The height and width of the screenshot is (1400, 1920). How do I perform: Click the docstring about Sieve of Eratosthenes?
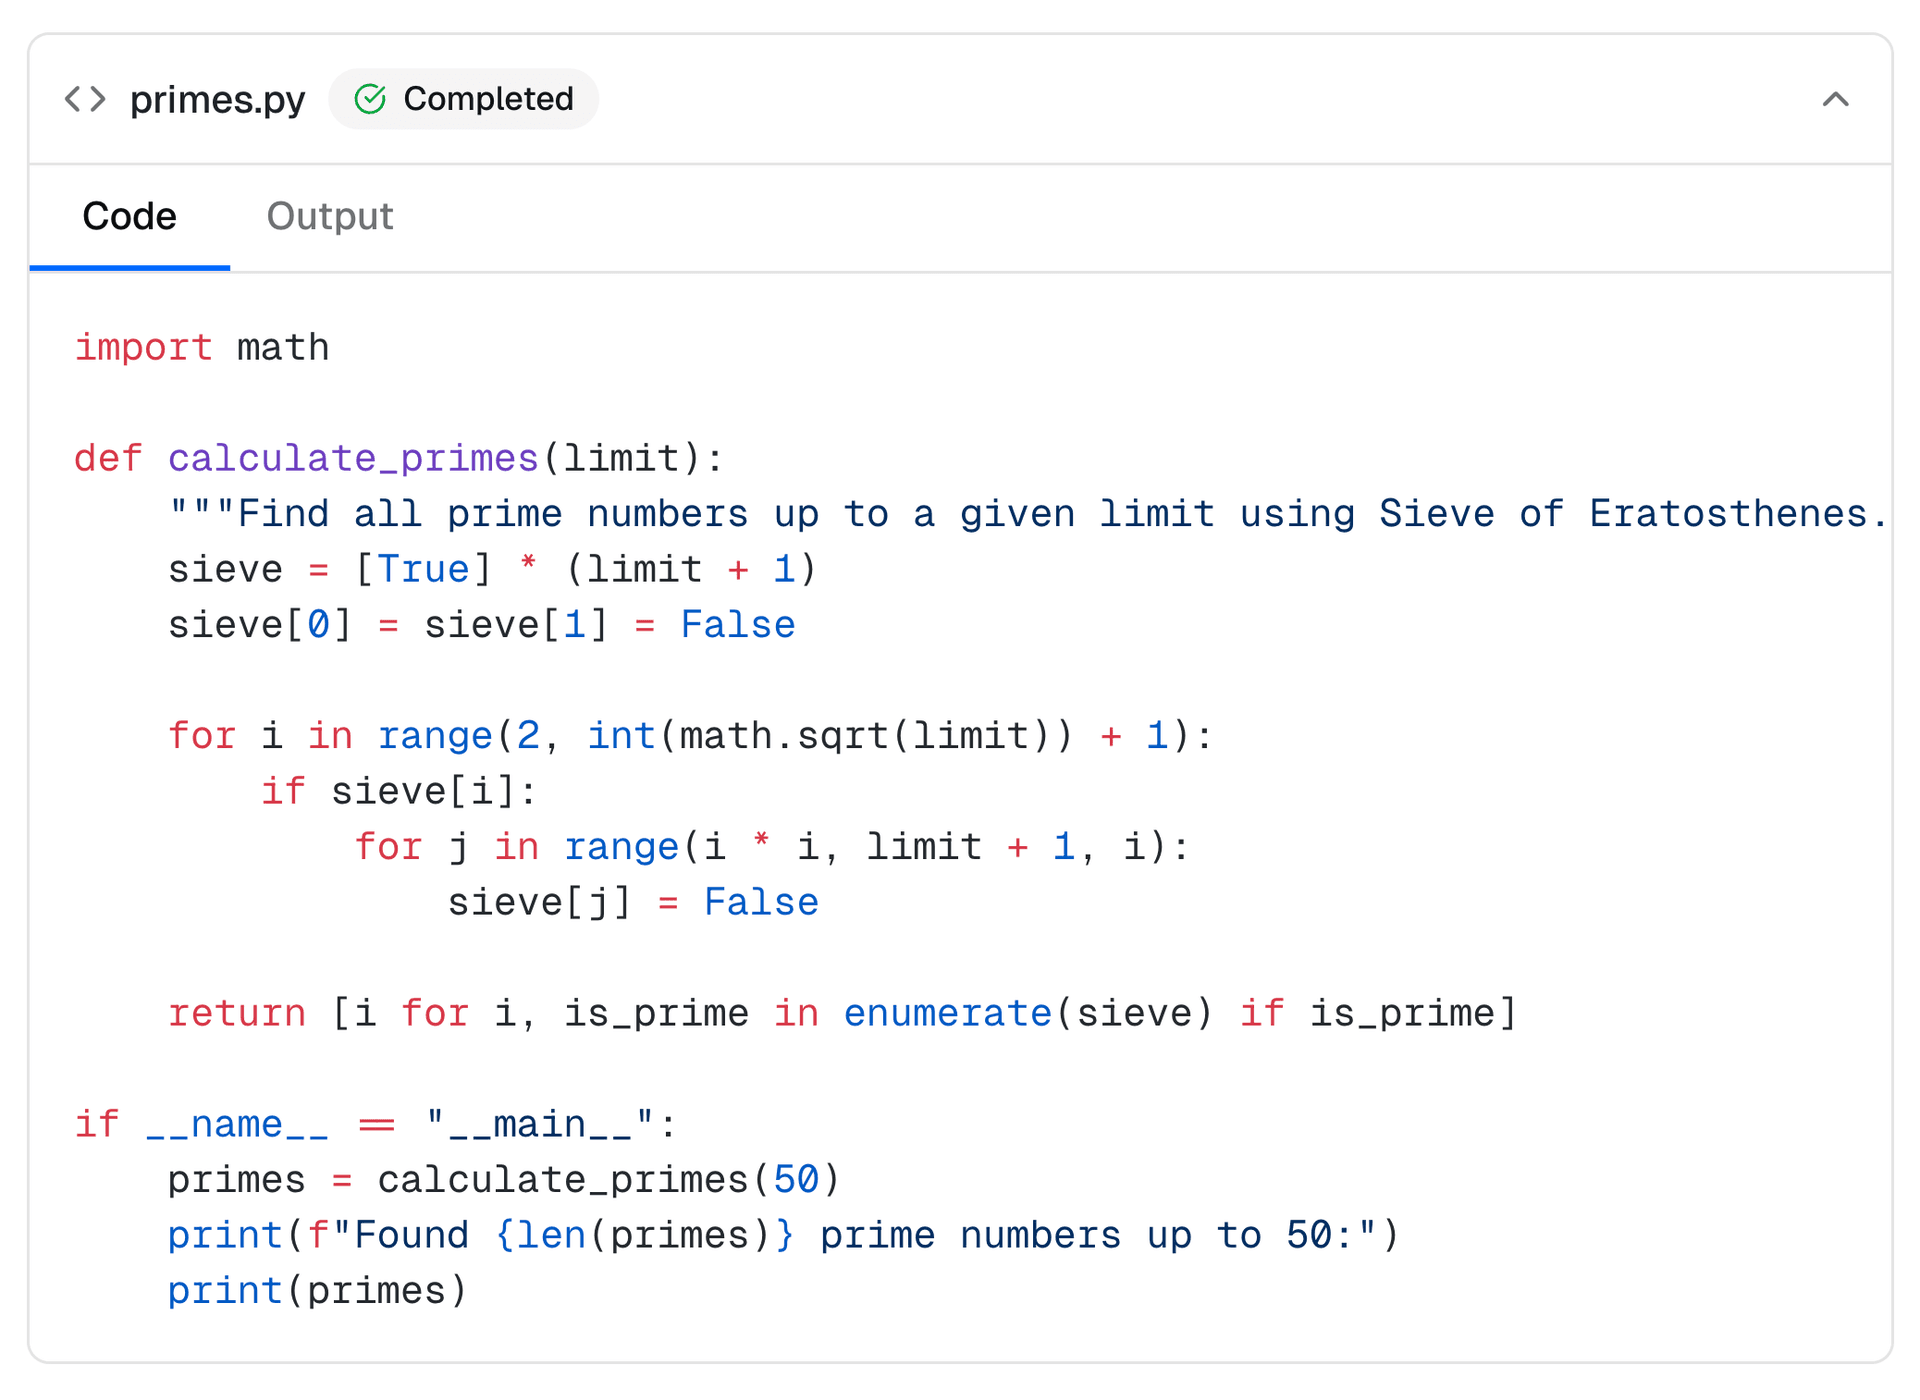coord(1027,514)
